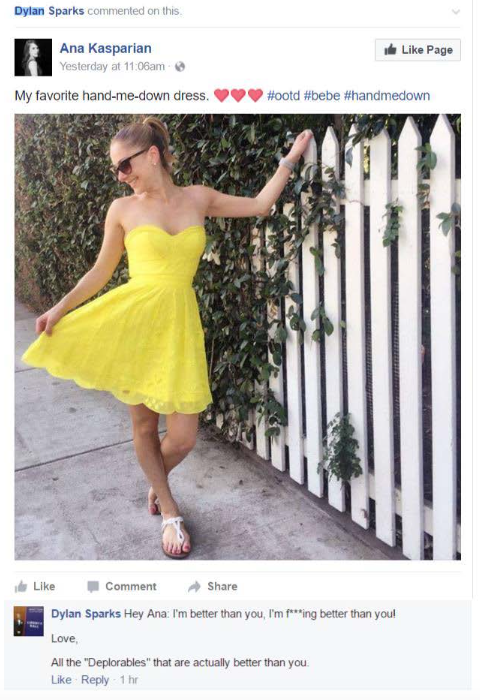Like the post using thumbs-up icon

[x=21, y=586]
